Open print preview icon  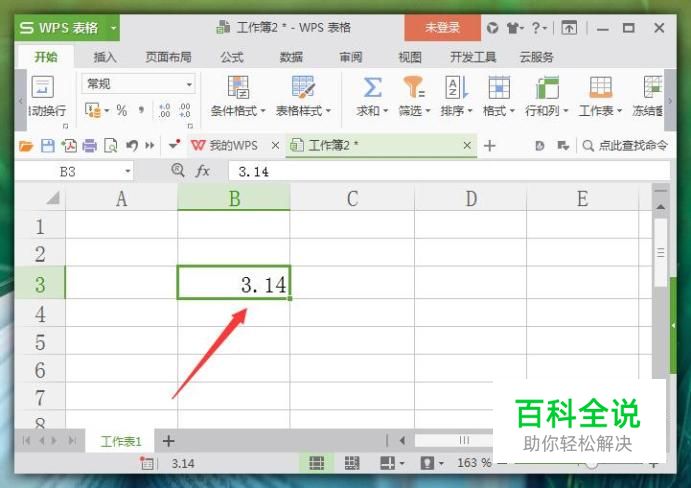tap(110, 145)
